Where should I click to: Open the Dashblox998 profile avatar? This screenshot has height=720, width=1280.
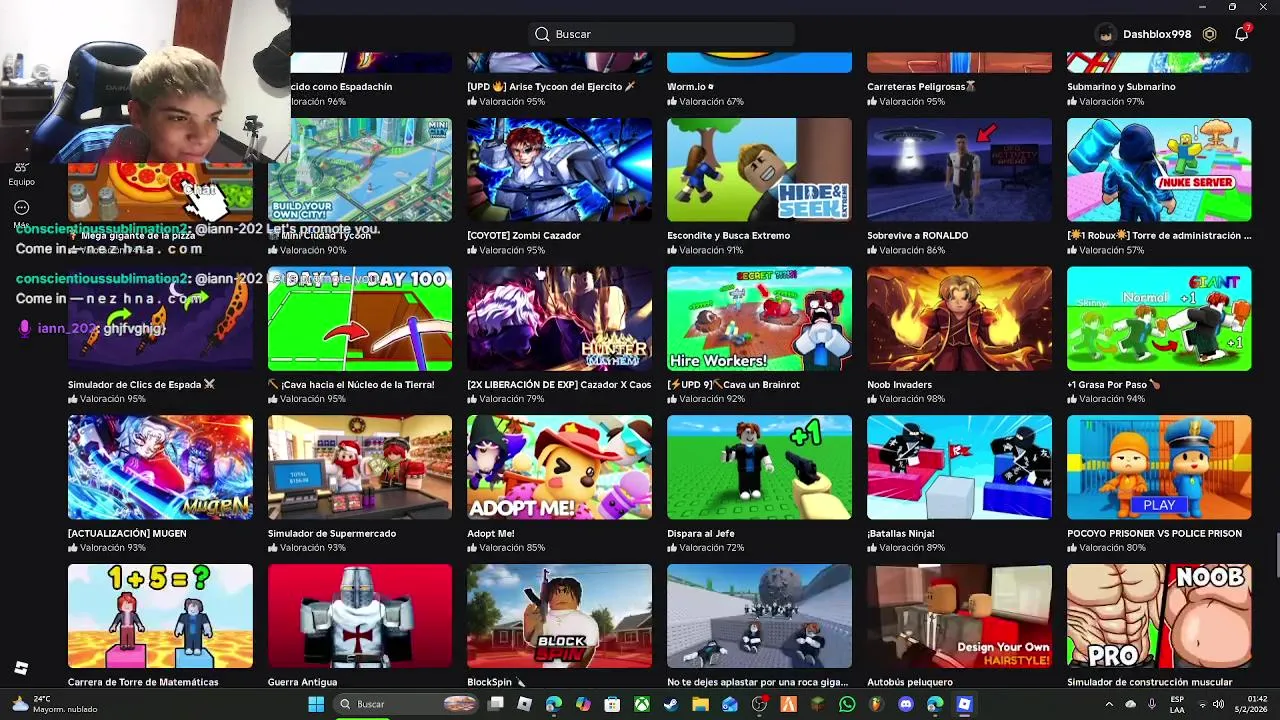1105,34
